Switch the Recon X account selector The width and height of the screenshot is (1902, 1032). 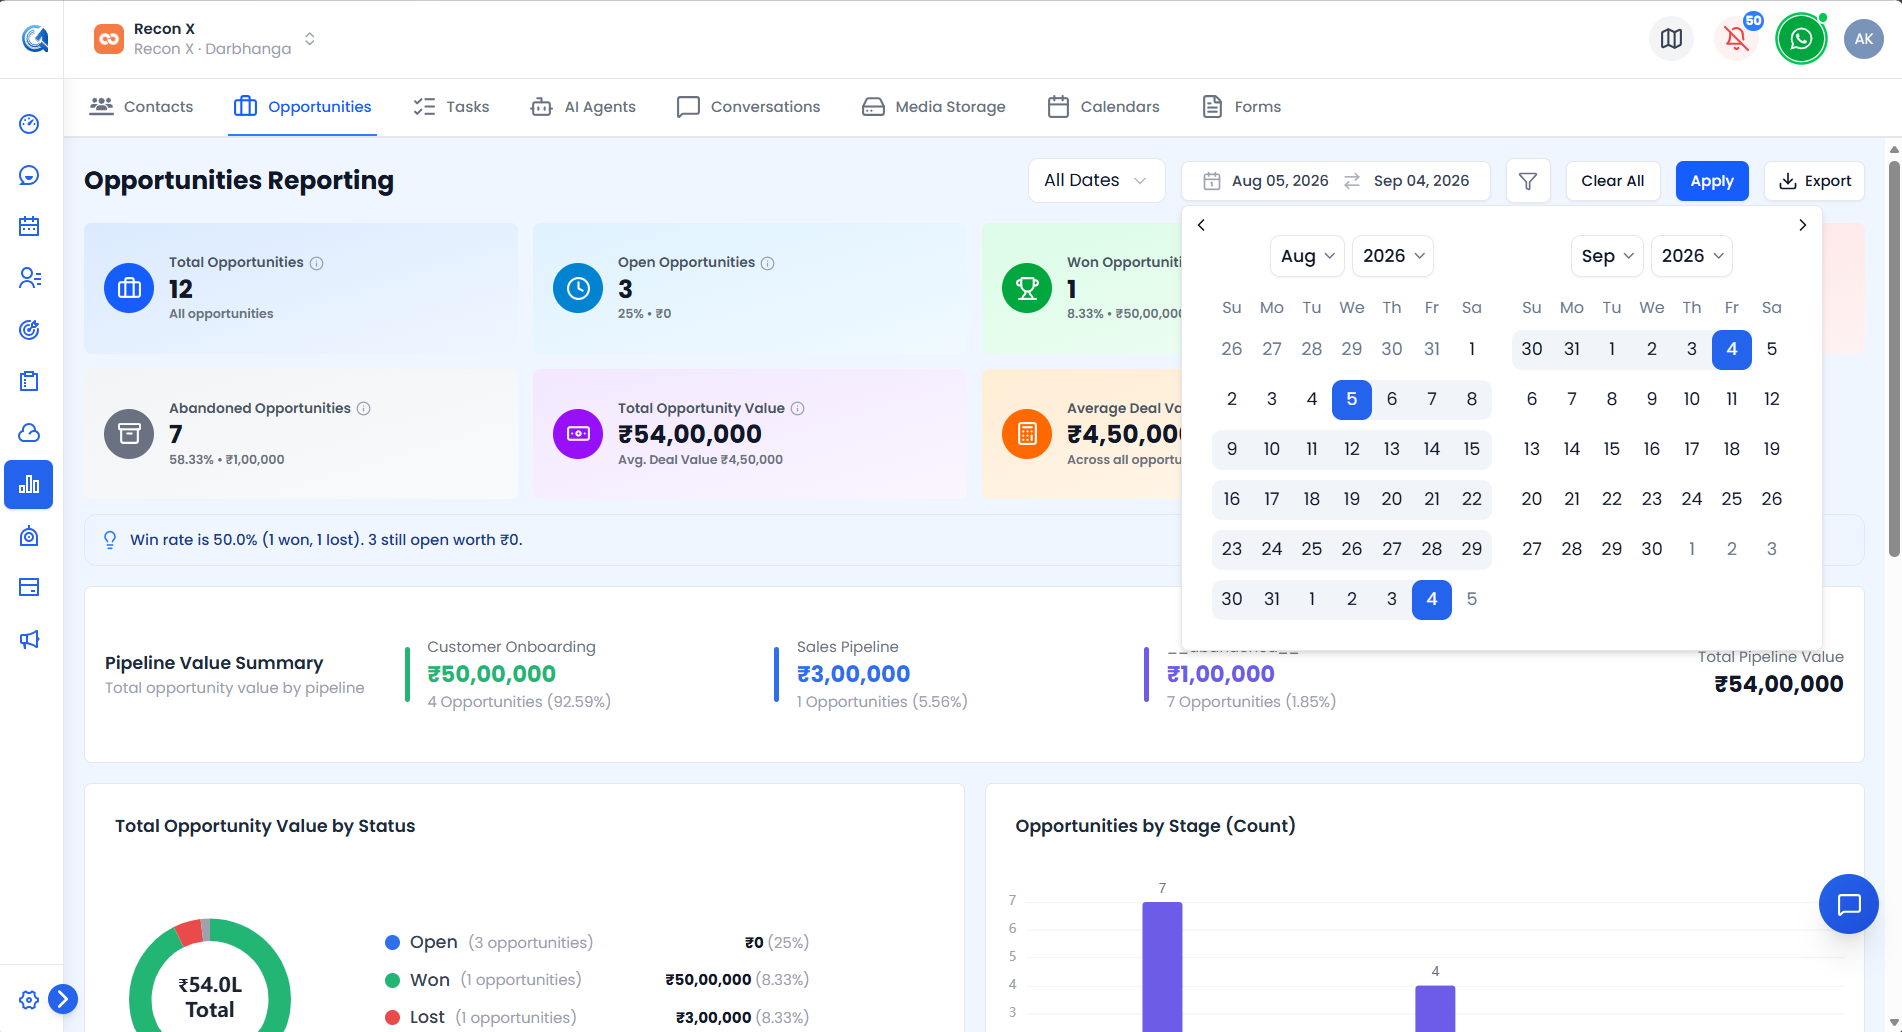click(207, 39)
